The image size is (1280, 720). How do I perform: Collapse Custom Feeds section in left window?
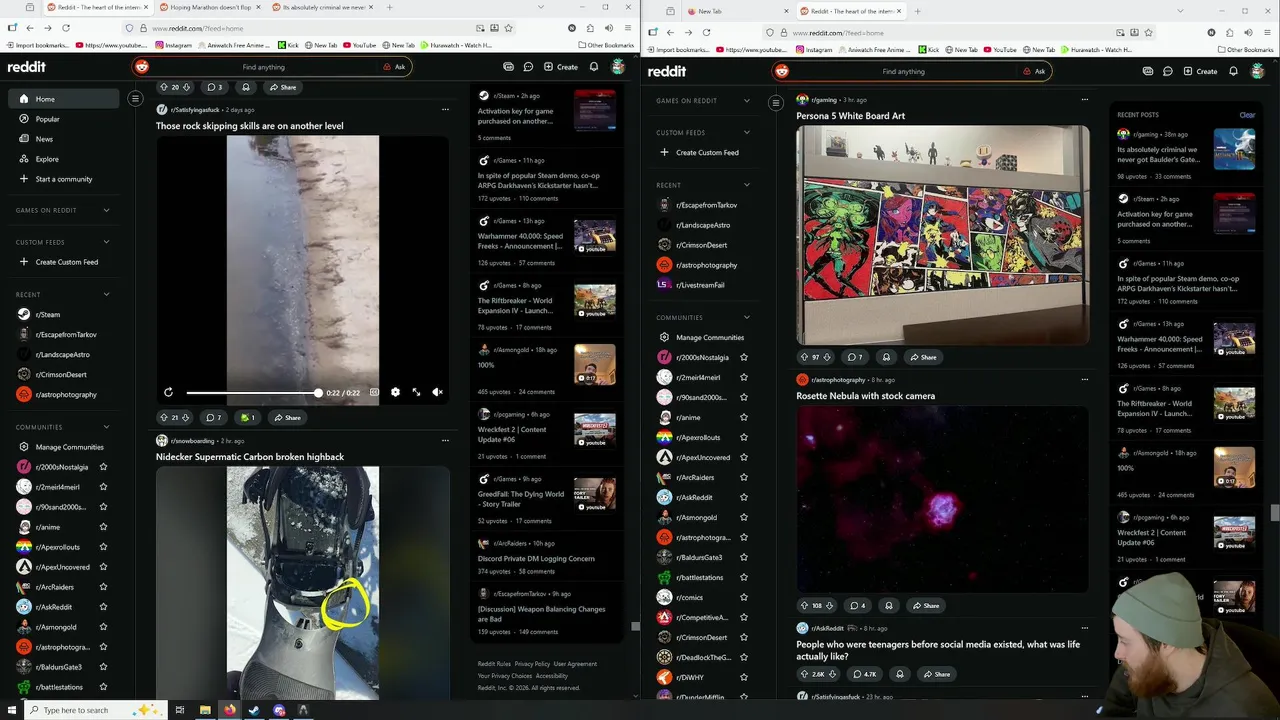point(106,242)
